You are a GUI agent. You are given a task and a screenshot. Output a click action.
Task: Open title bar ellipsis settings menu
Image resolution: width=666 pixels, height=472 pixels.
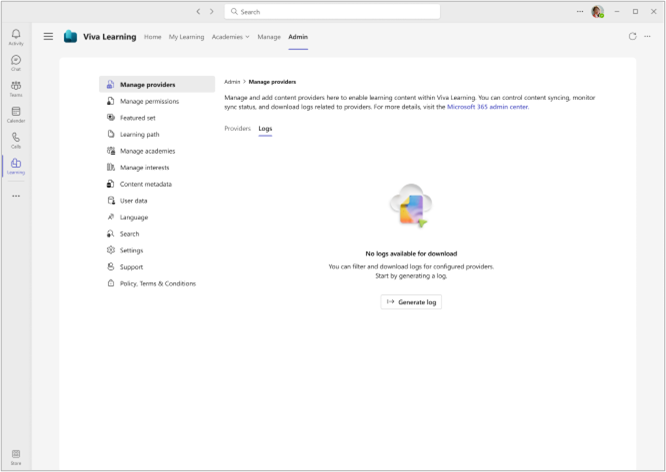[580, 11]
